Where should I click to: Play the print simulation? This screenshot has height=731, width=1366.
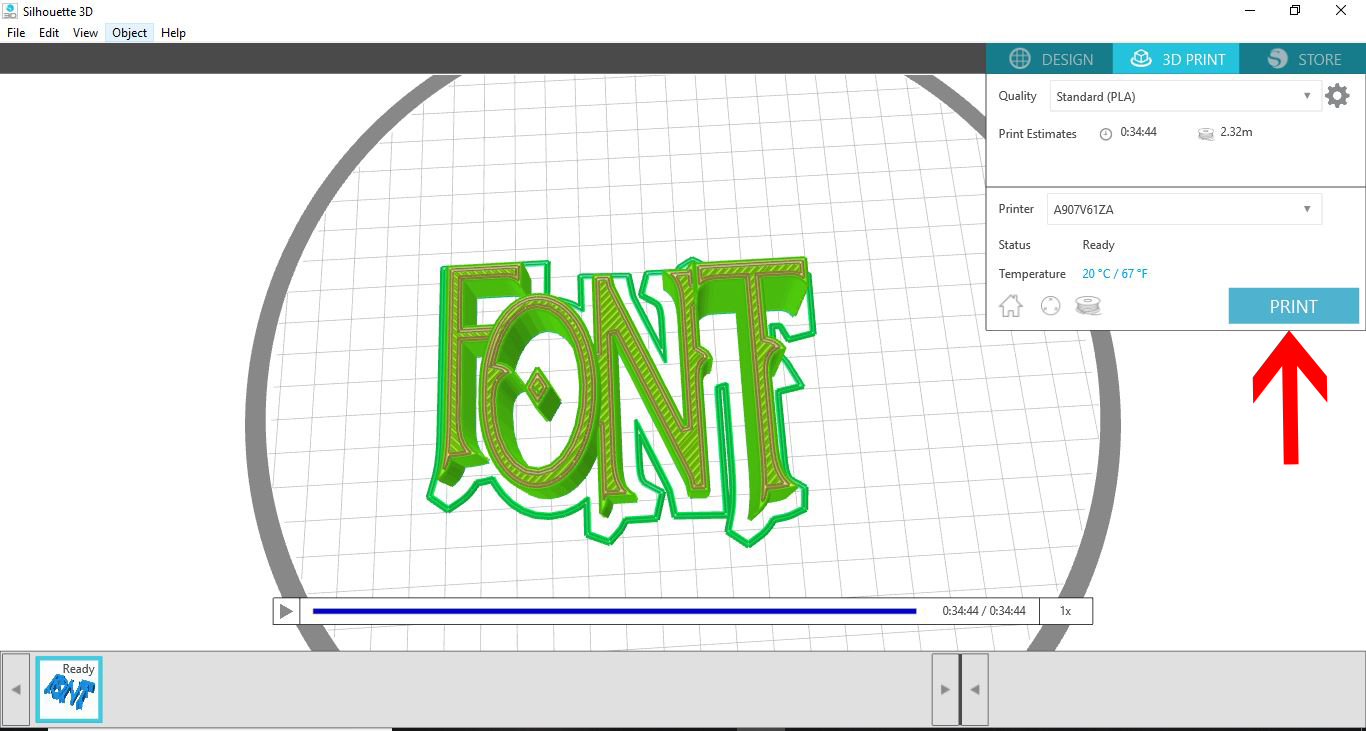click(286, 611)
